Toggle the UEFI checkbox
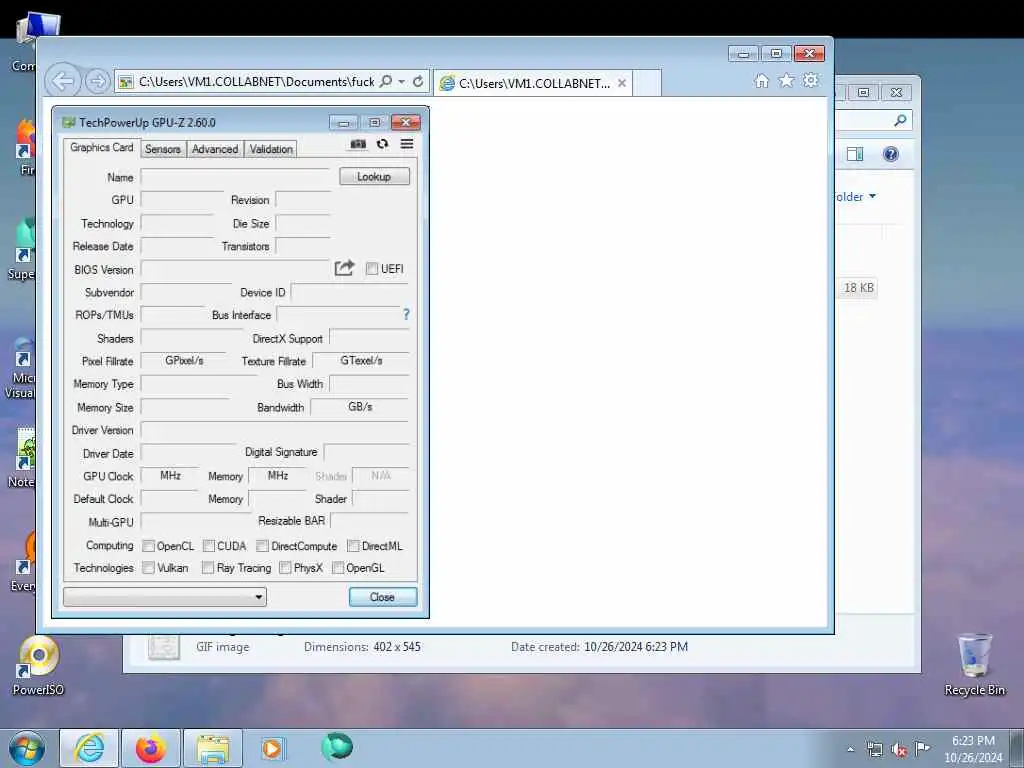The width and height of the screenshot is (1024, 768). tap(372, 269)
